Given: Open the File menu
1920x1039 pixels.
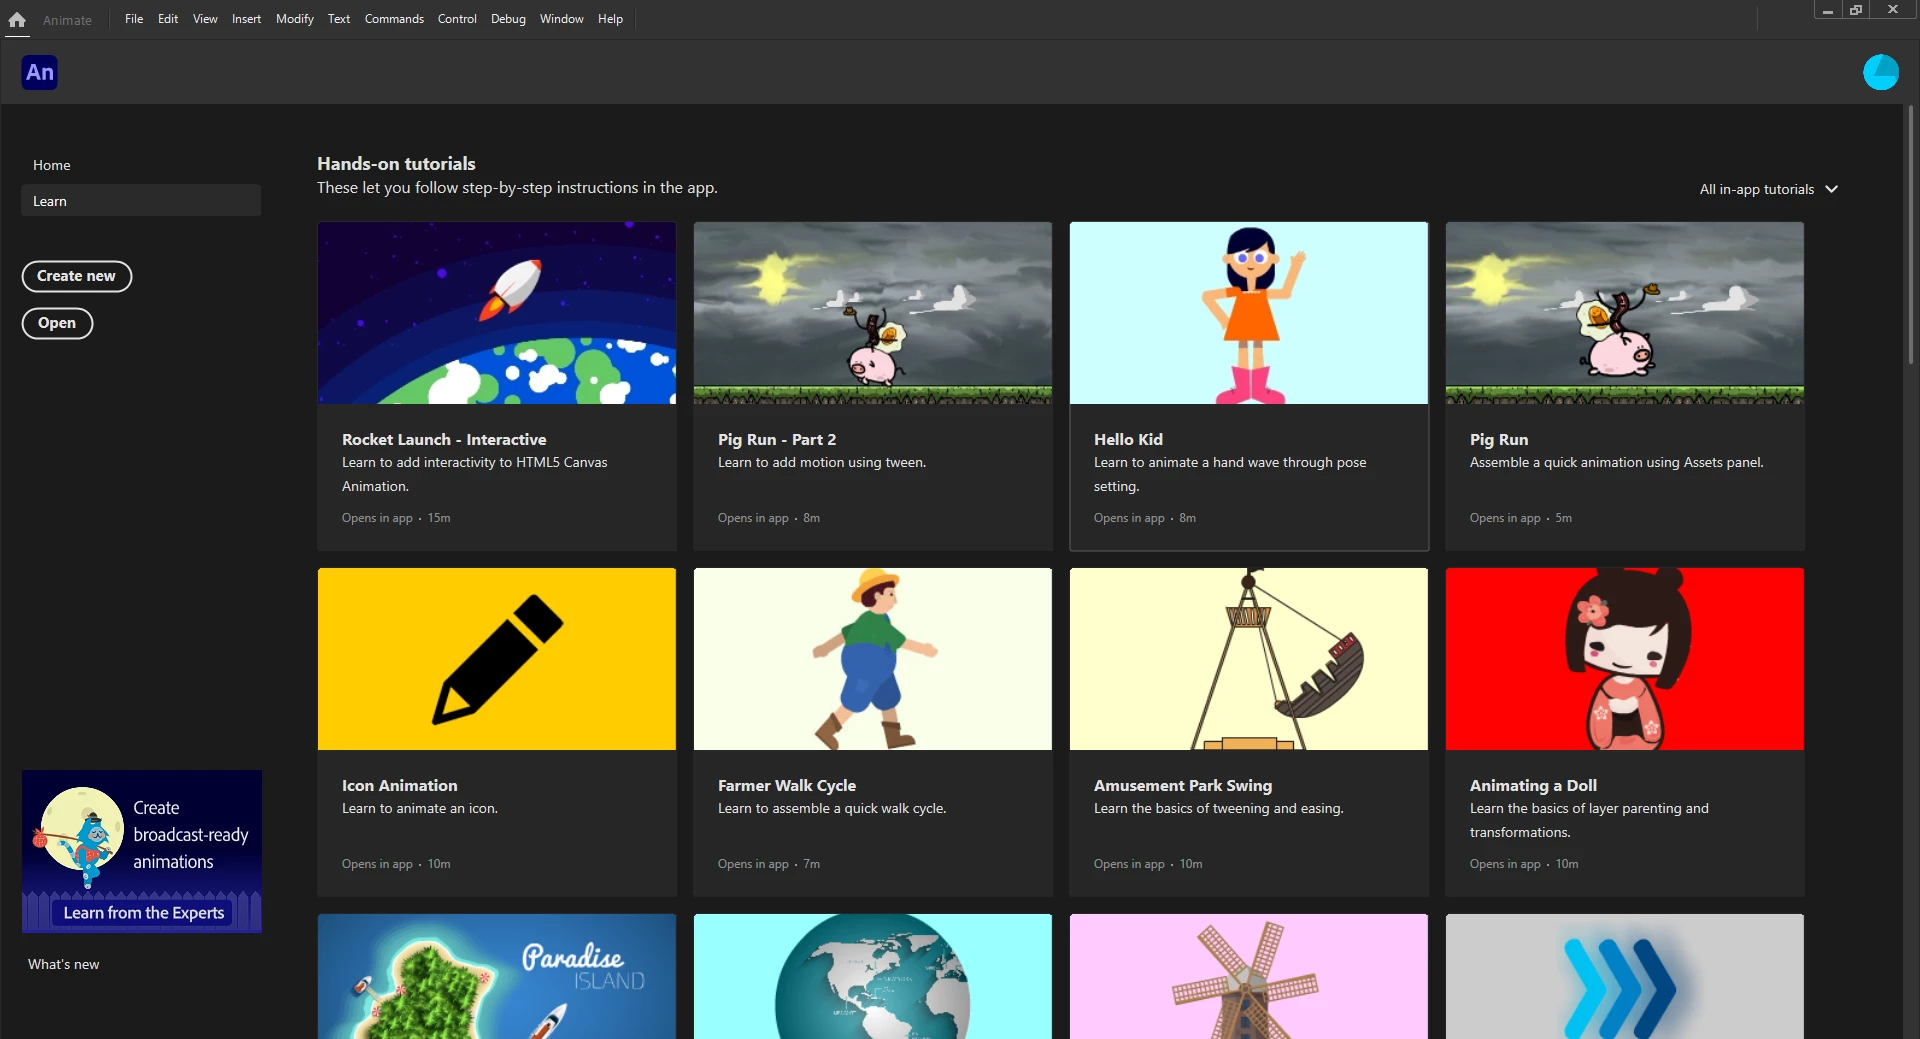Looking at the screenshot, I should tap(134, 19).
